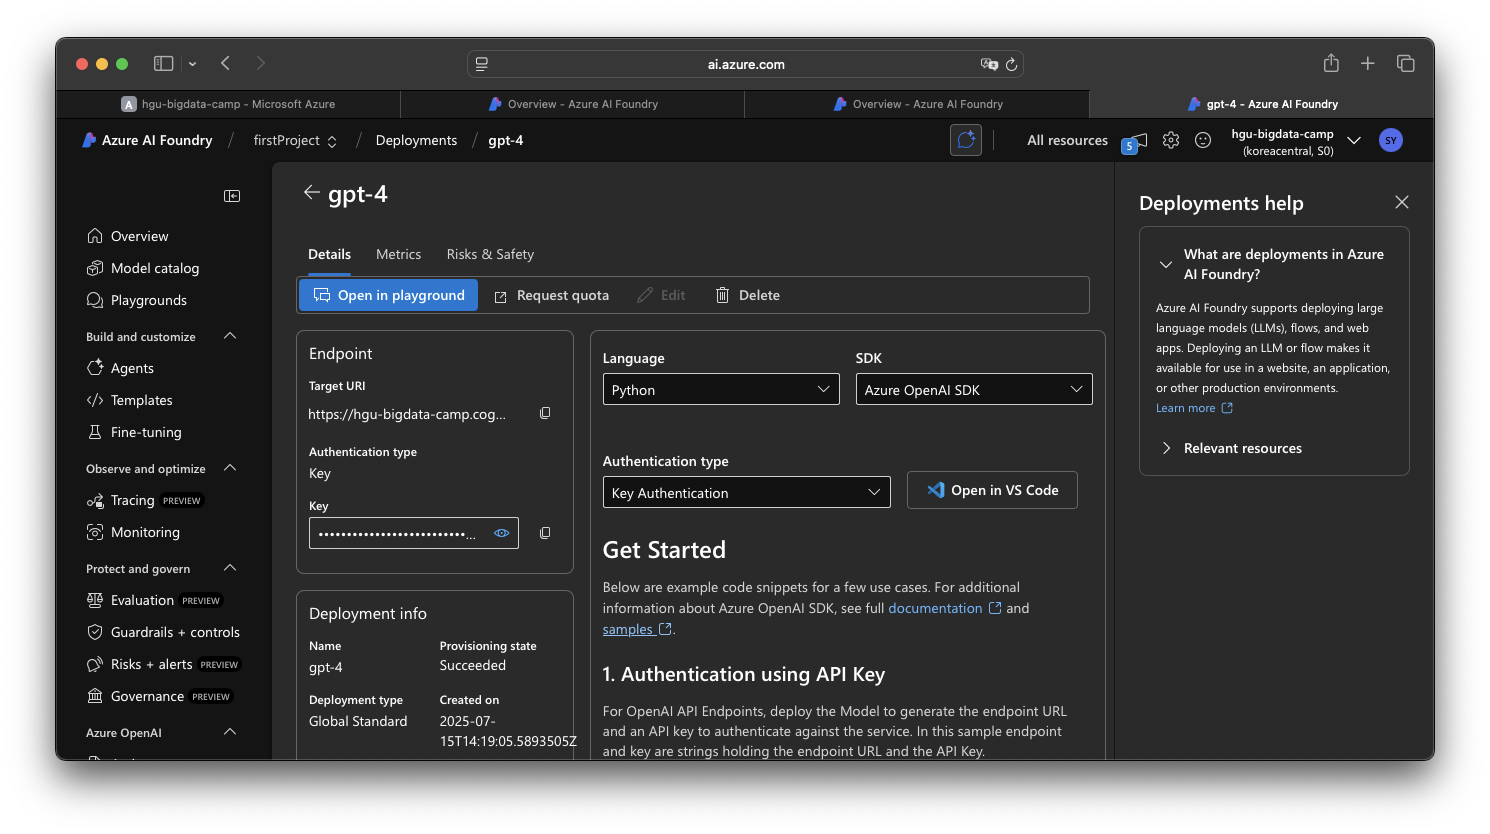Open Fine-tuning in the sidebar

coord(135,432)
